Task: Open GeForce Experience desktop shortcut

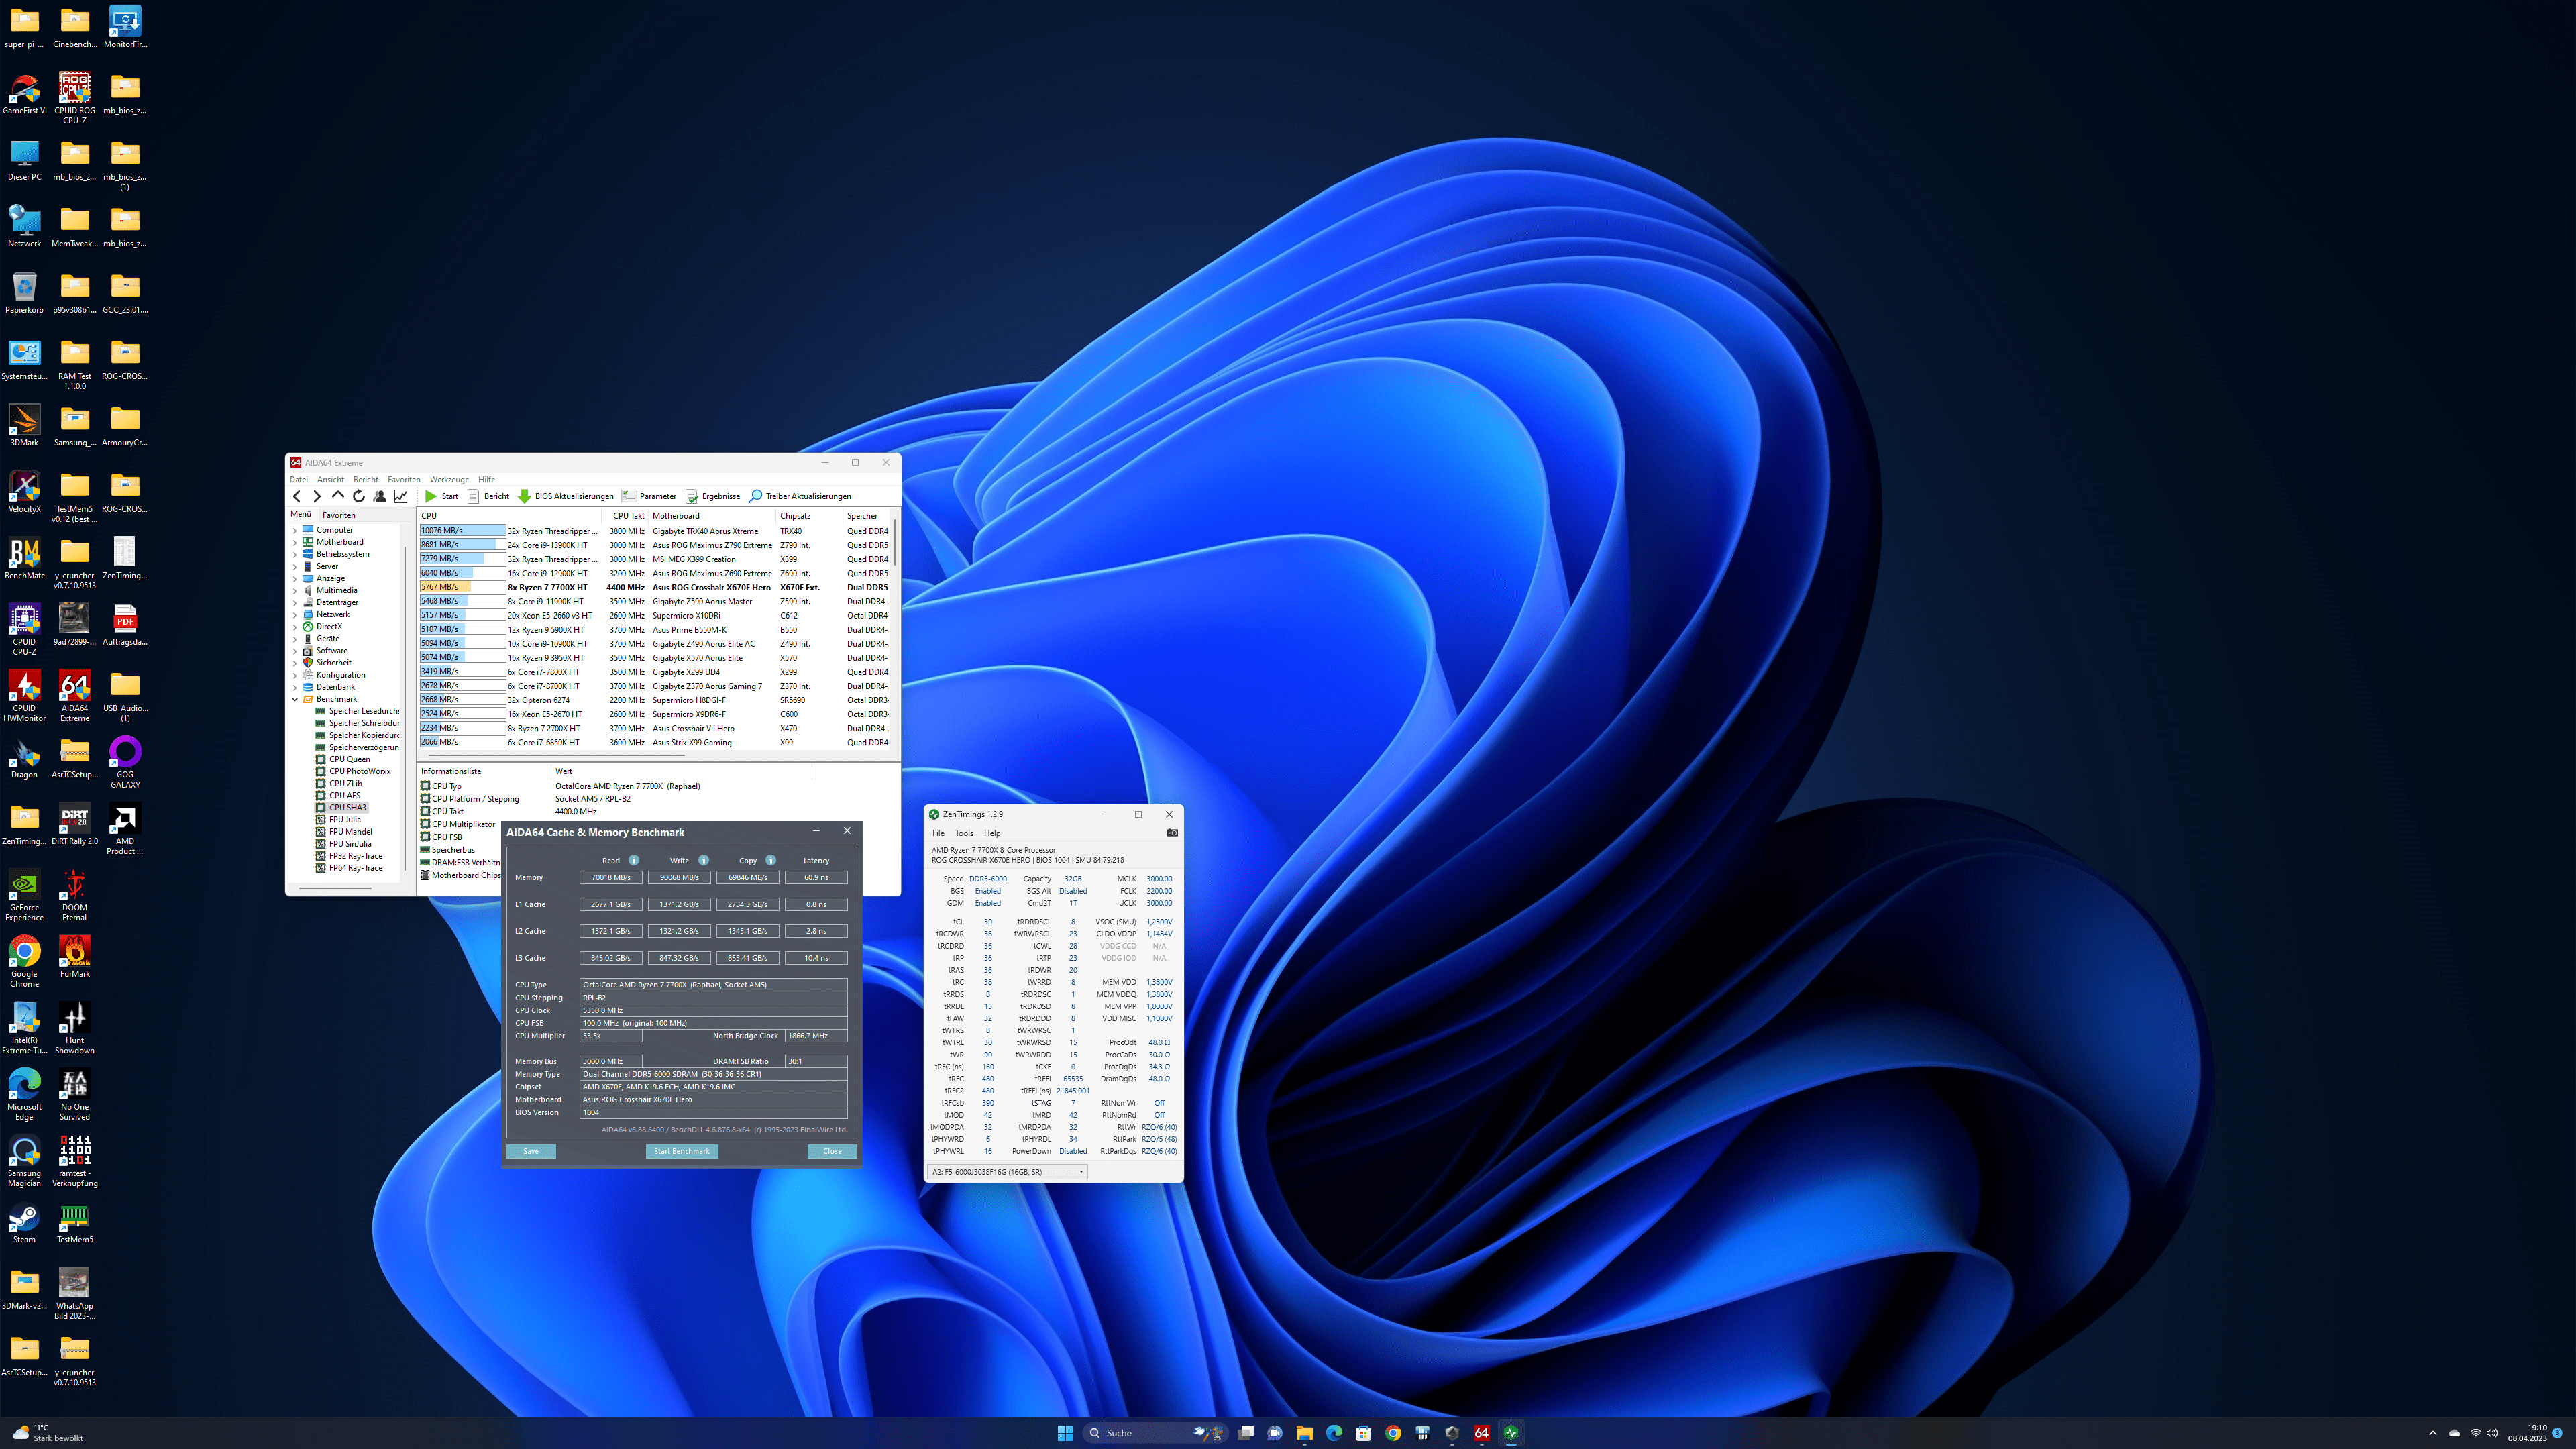Action: click(24, 895)
